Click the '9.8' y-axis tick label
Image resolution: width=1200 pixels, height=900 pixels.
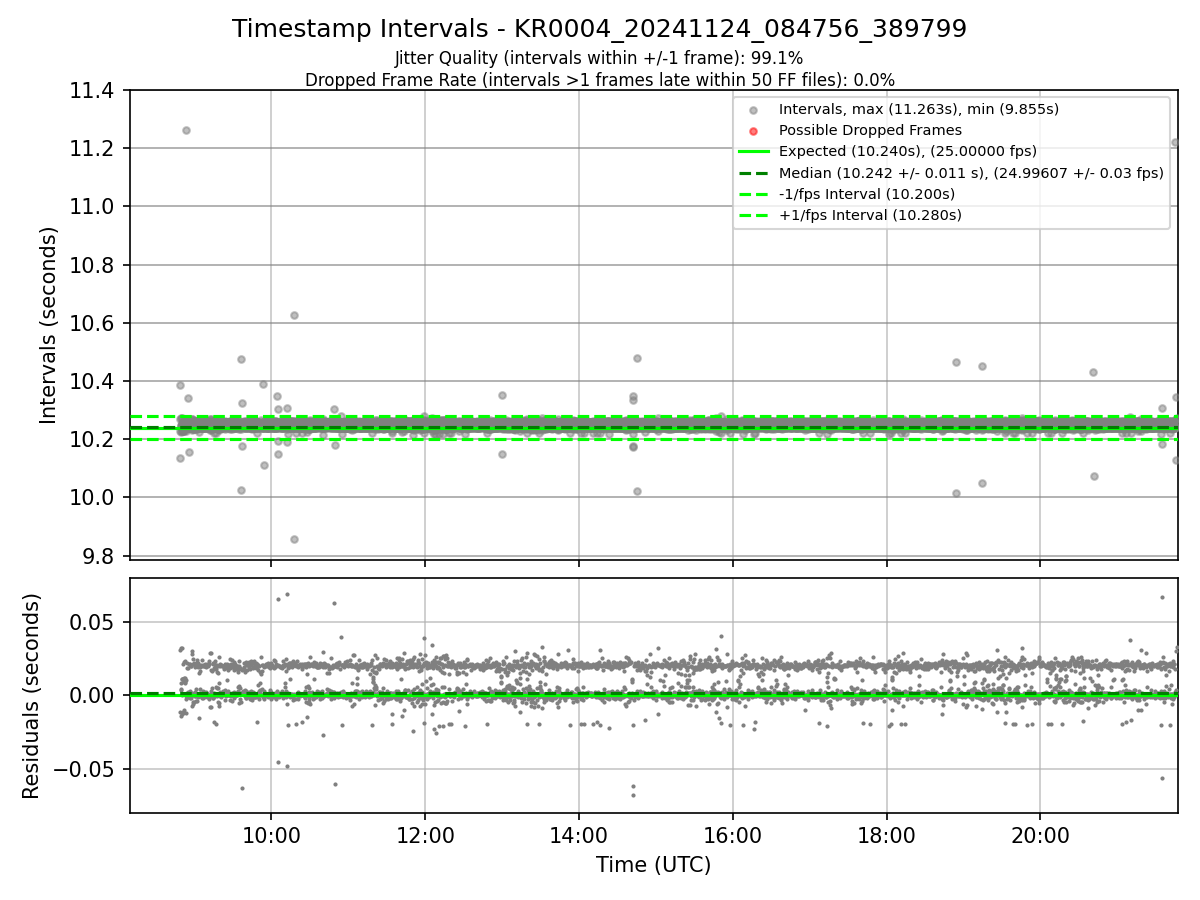pyautogui.click(x=100, y=556)
